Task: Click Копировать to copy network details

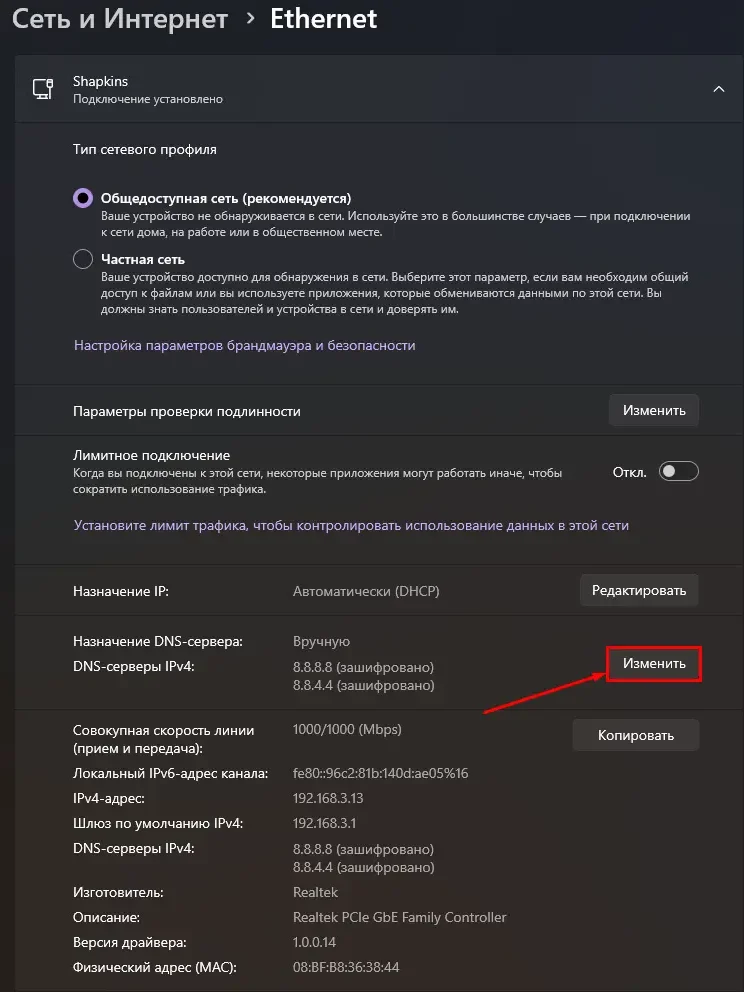Action: (x=635, y=735)
